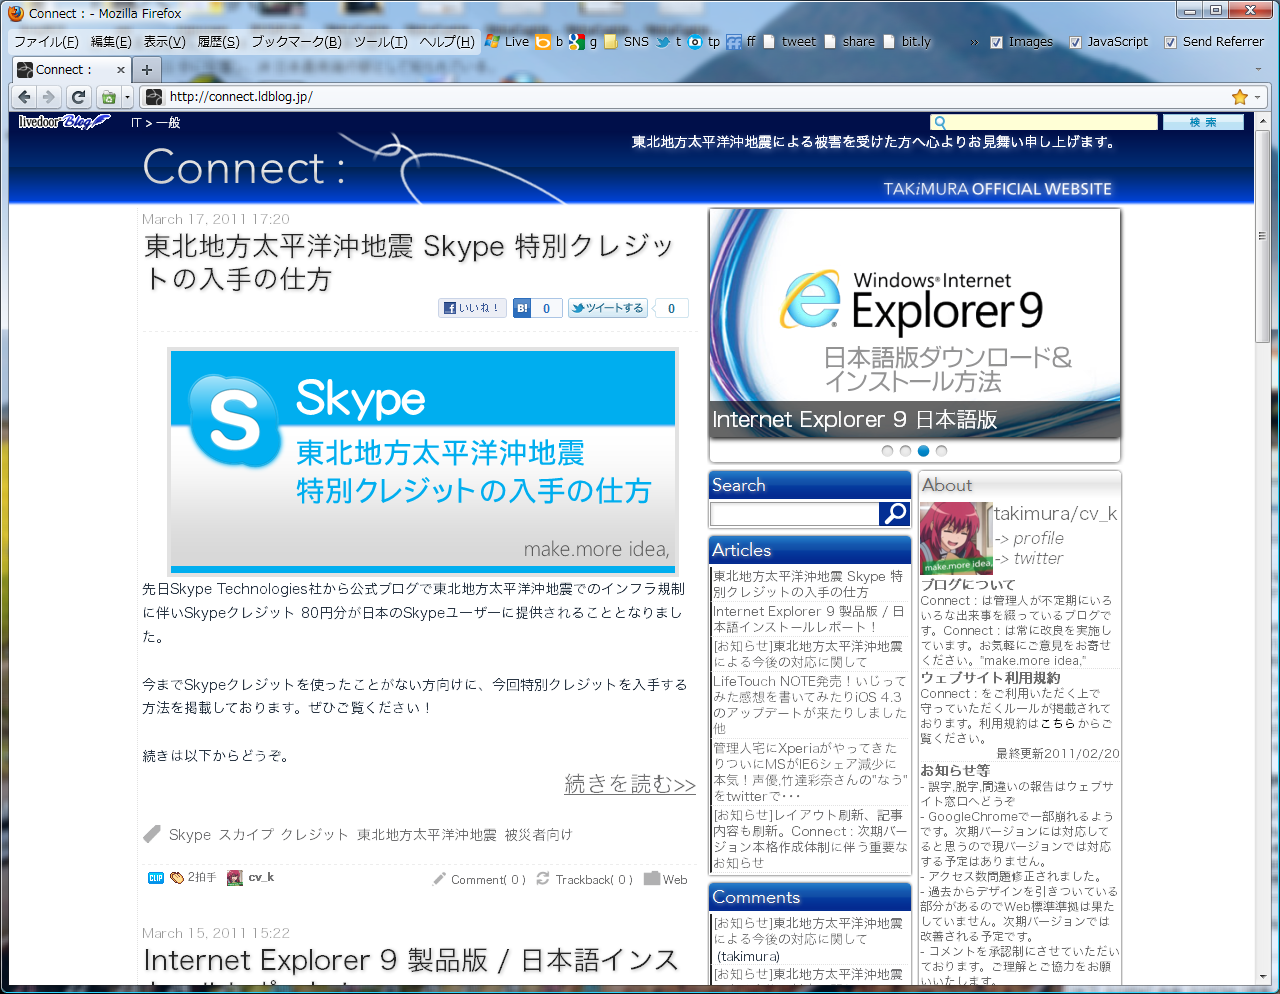Open the tab list dropdown arrow
Screen dimensions: 1280x994
coord(1258,69)
